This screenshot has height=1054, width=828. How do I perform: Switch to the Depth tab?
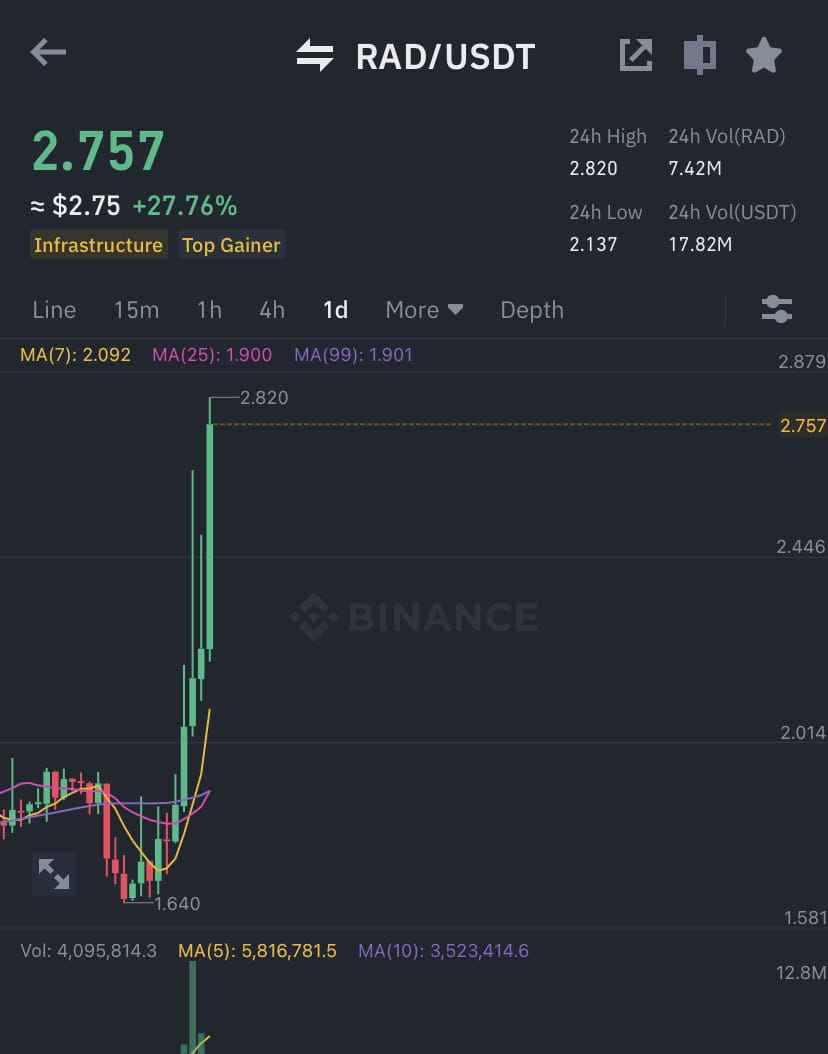pos(531,310)
